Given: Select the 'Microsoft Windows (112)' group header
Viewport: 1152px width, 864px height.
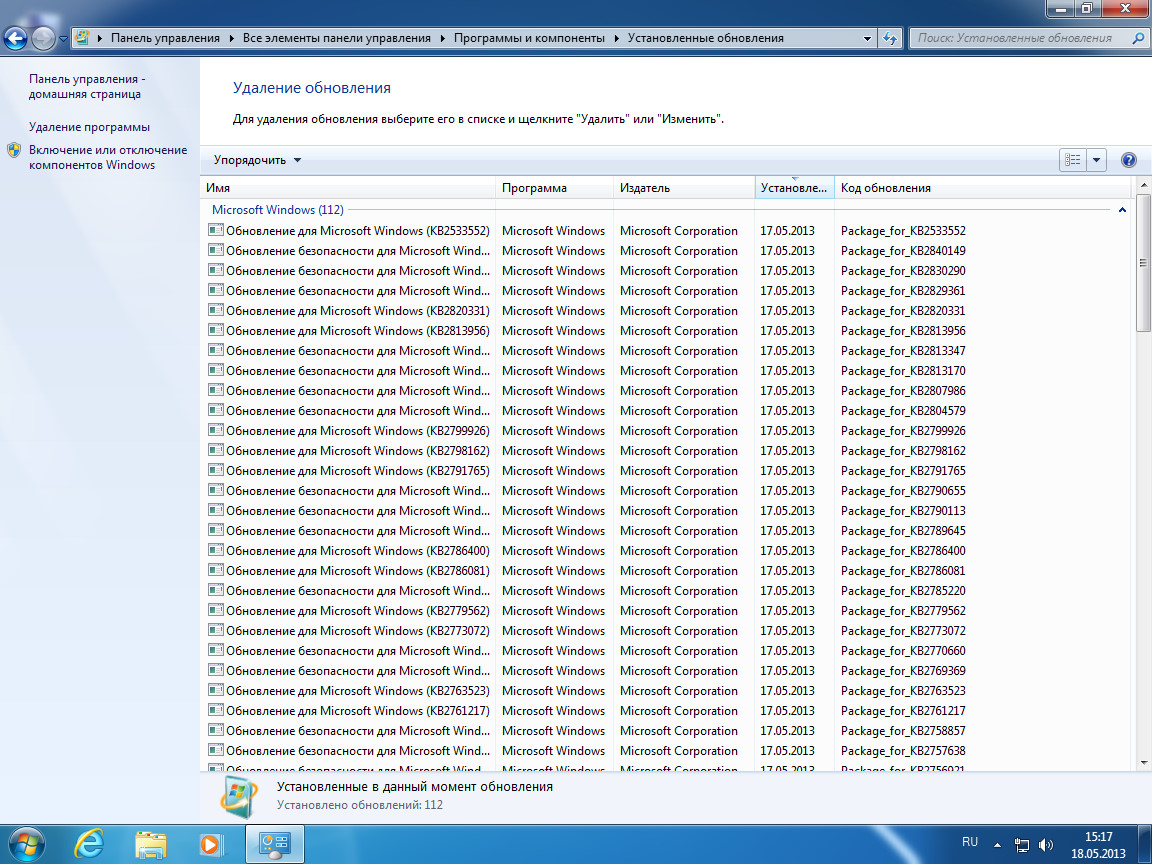Looking at the screenshot, I should 278,210.
